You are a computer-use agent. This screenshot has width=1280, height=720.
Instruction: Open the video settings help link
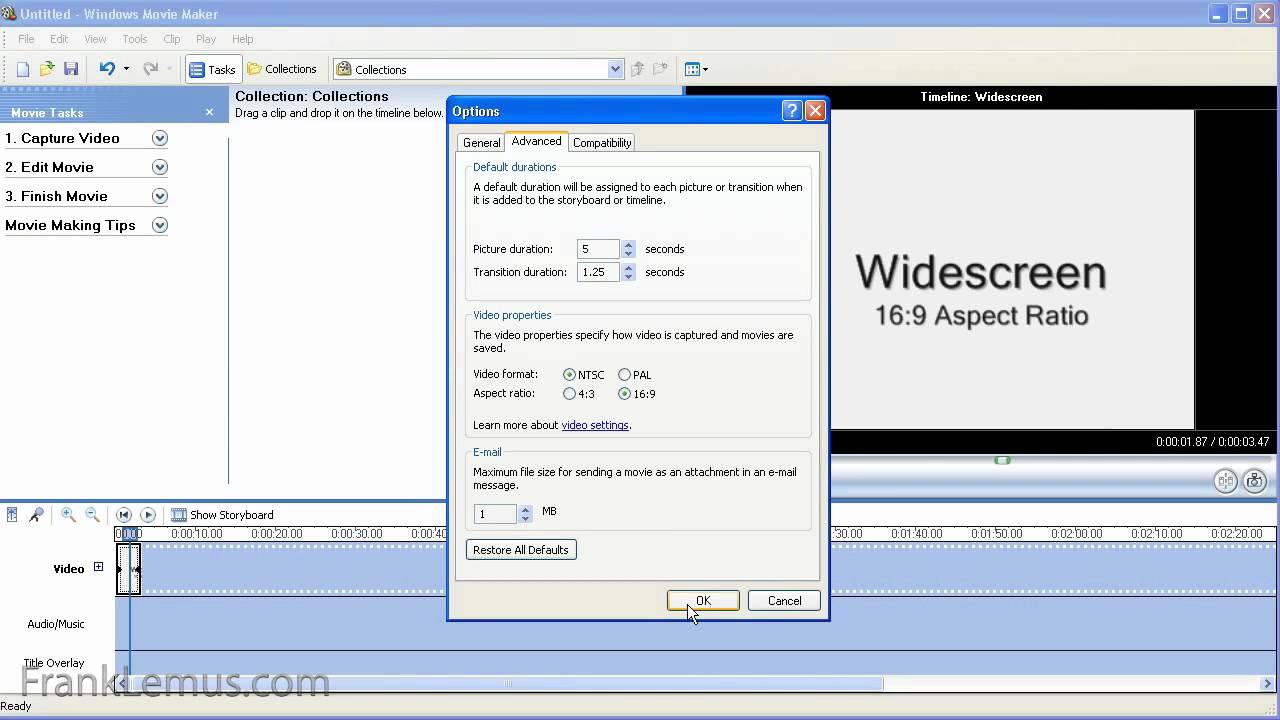pyautogui.click(x=595, y=425)
